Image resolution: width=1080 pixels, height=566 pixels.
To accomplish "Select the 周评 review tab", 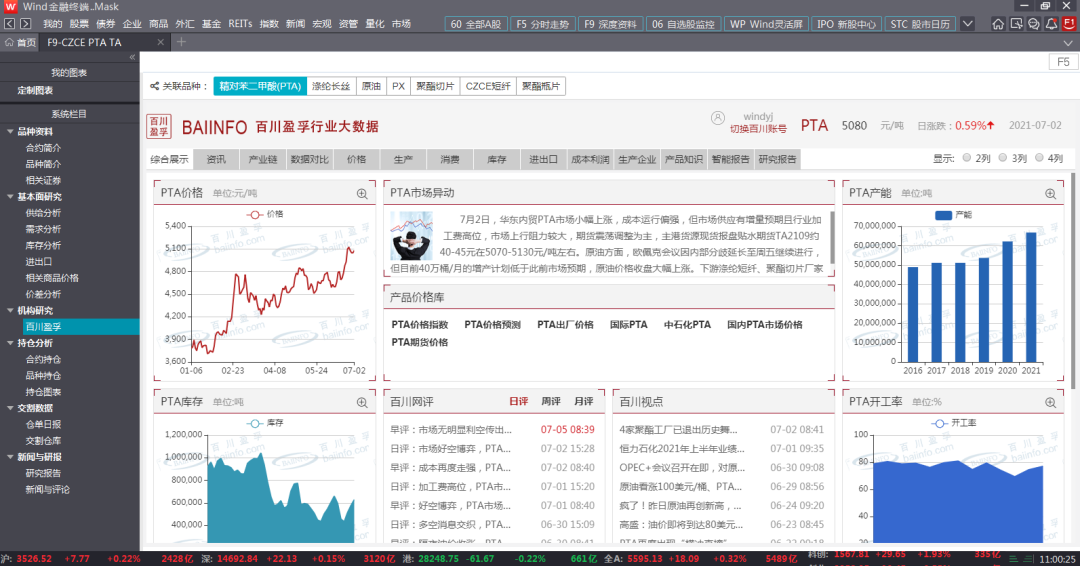I will click(x=551, y=401).
